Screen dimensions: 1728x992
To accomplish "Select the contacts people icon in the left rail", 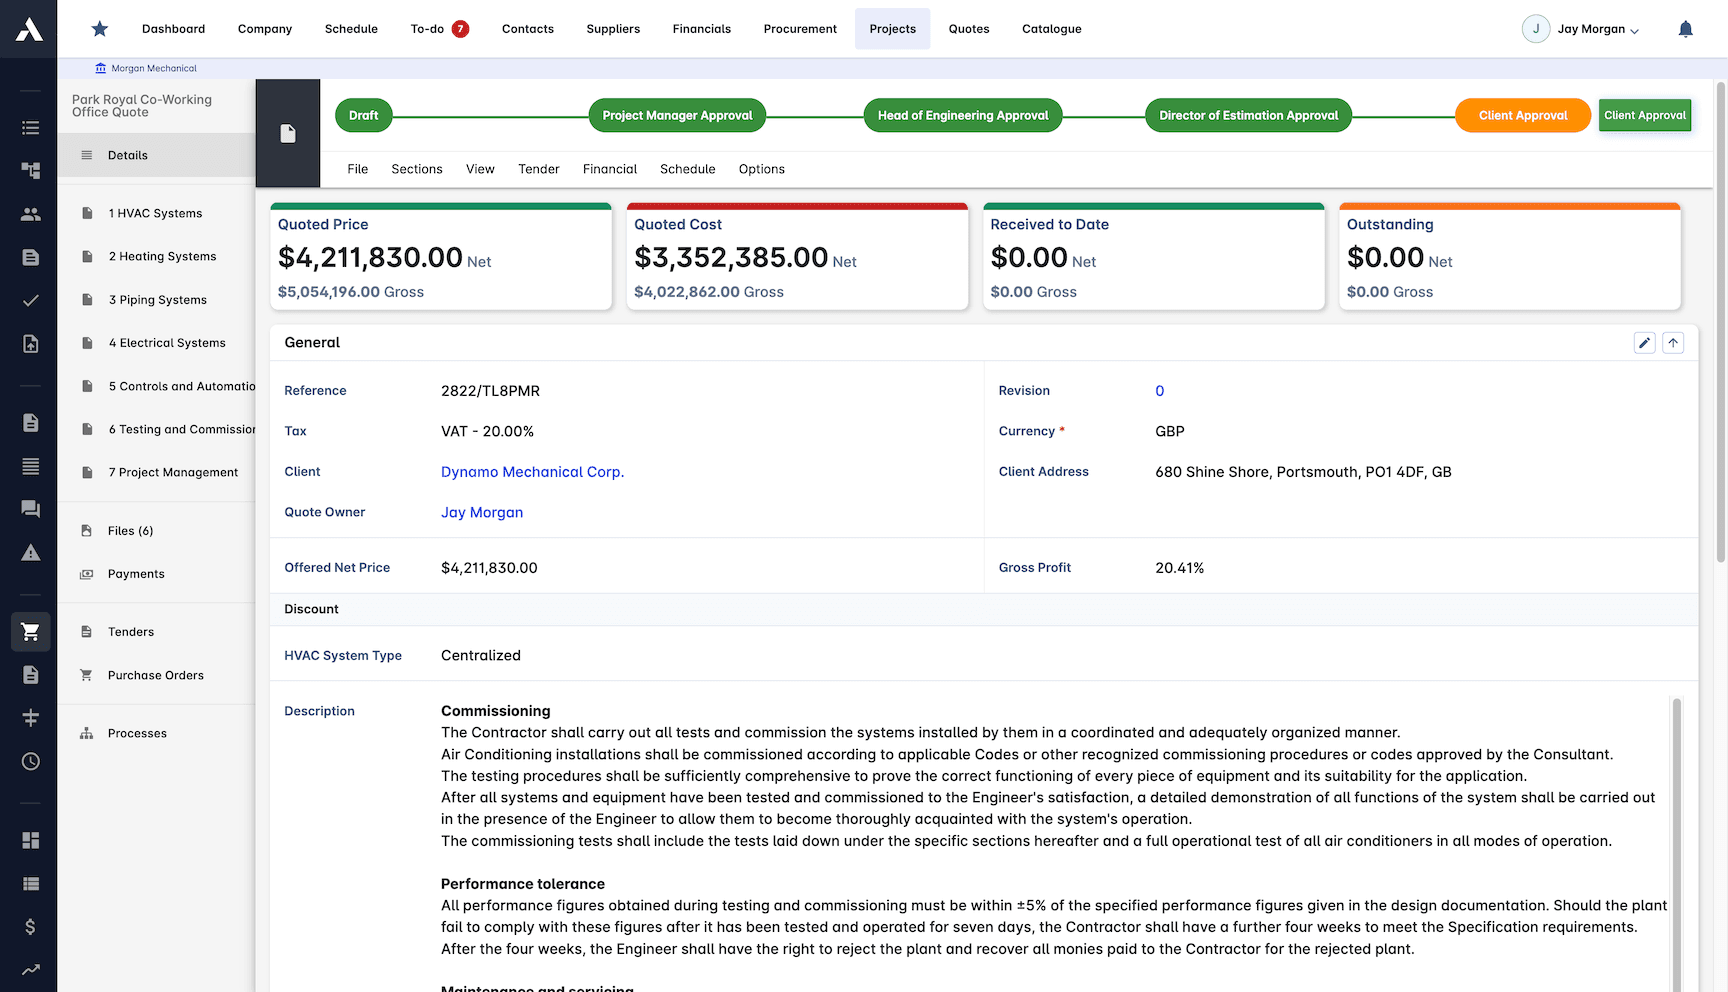I will [x=30, y=213].
